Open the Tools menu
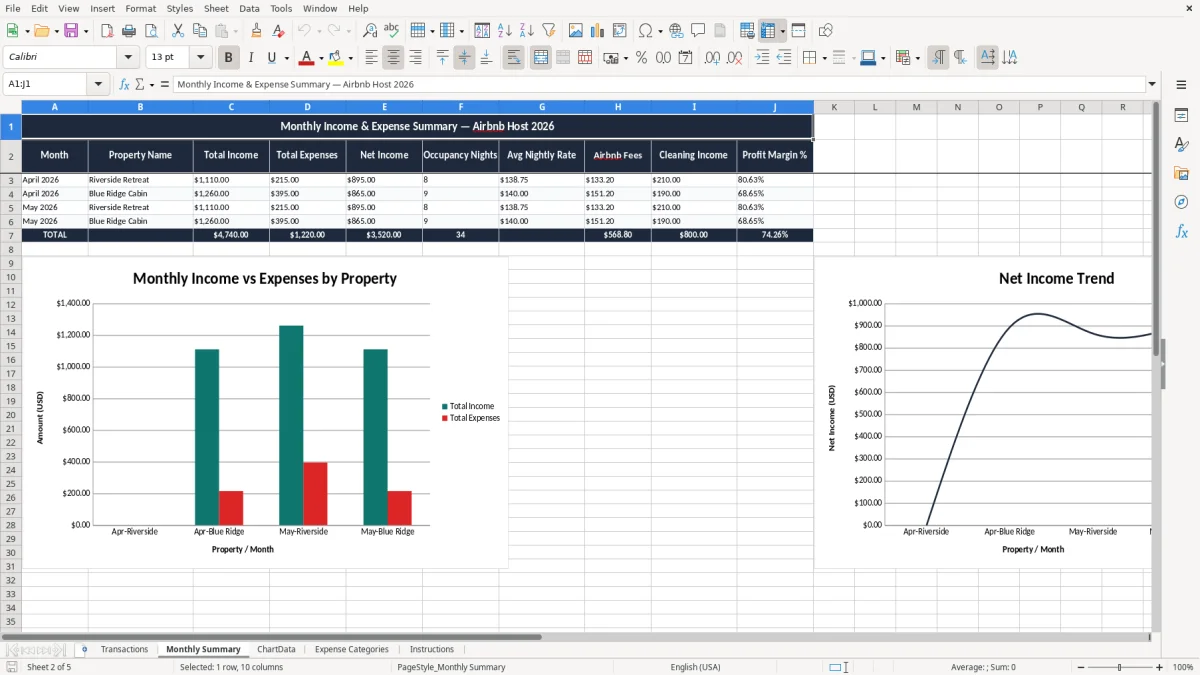This screenshot has height=675, width=1200. click(x=281, y=8)
